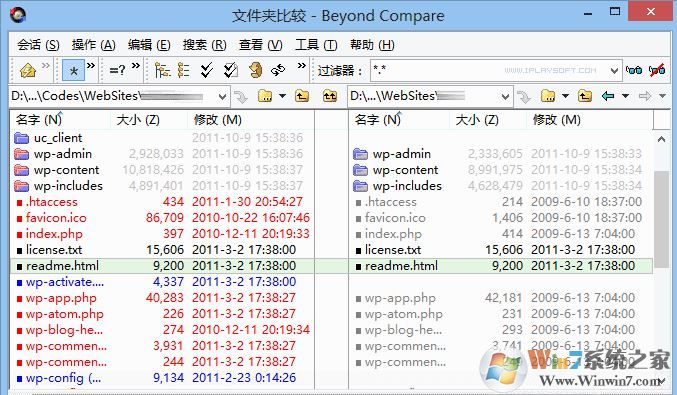Toggle the Show All asterisk button
The width and height of the screenshot is (677, 395).
pyautogui.click(x=73, y=70)
